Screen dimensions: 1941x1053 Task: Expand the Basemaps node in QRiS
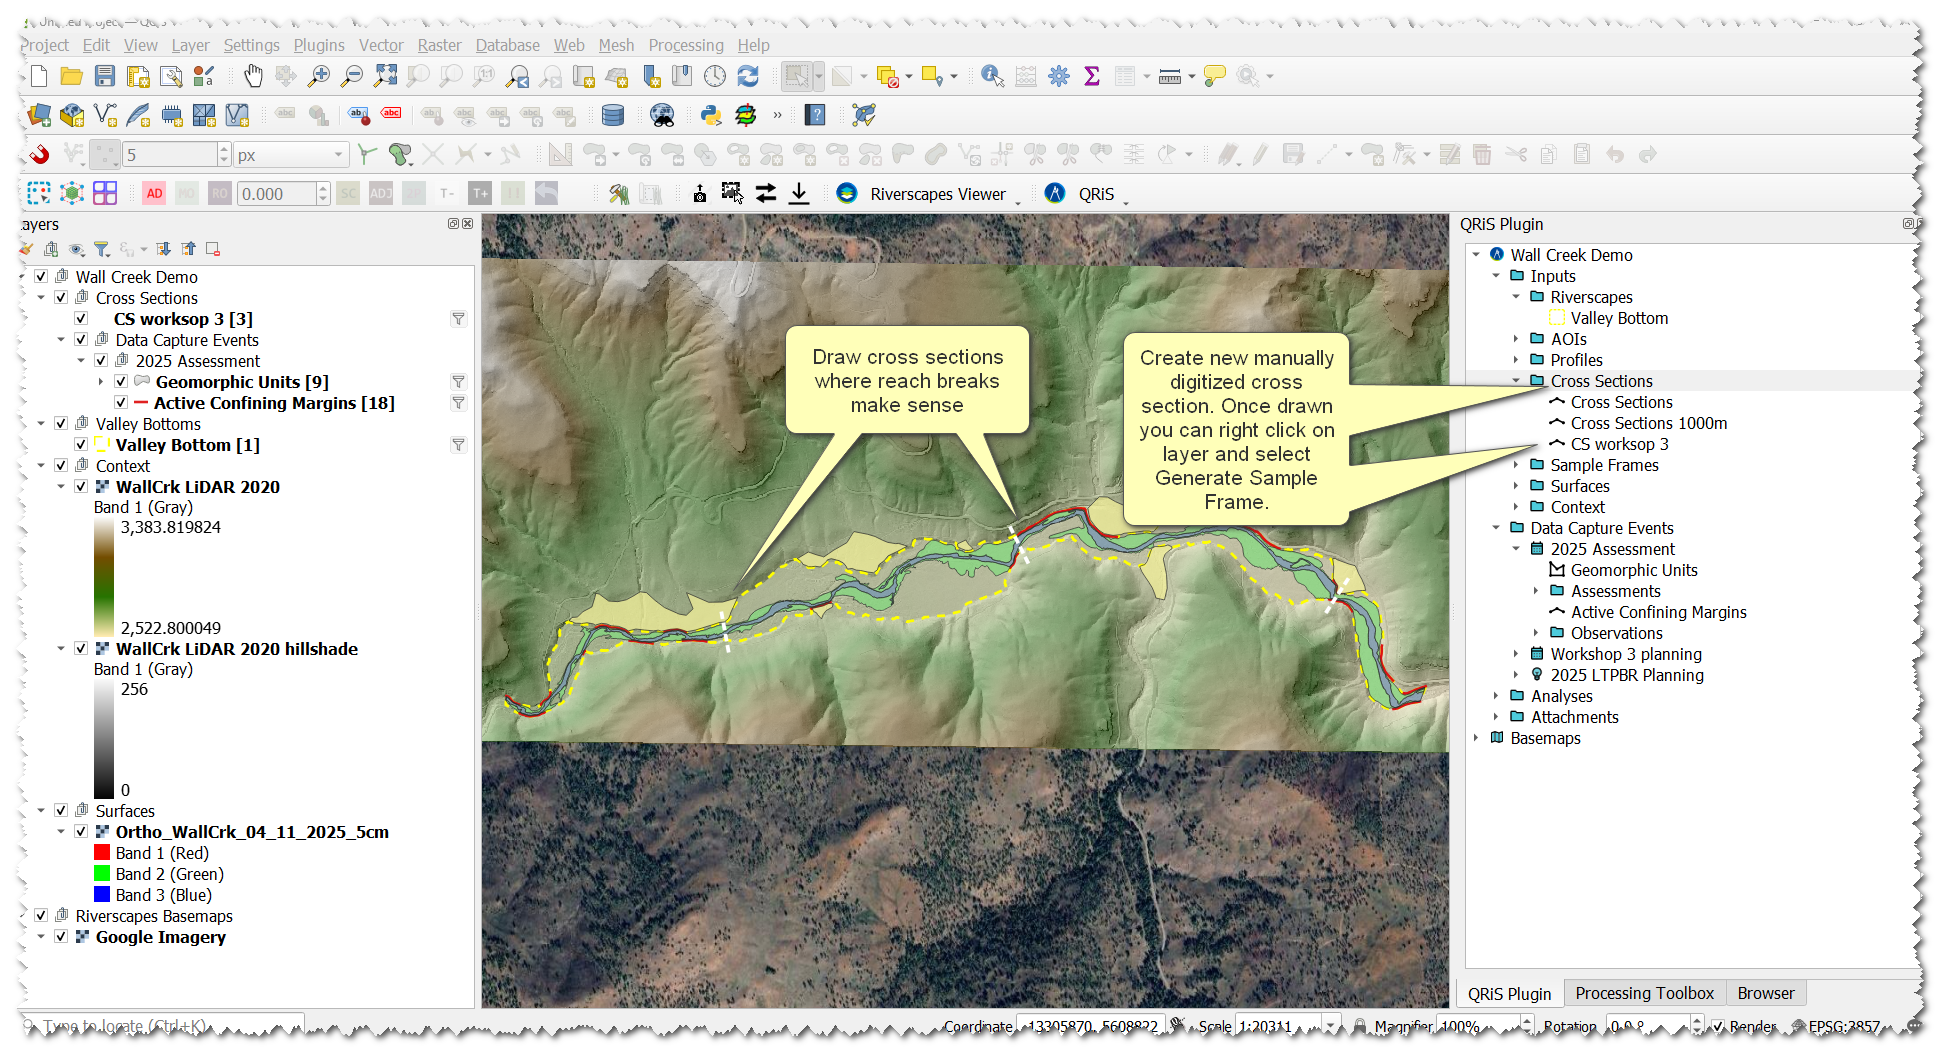click(1476, 738)
